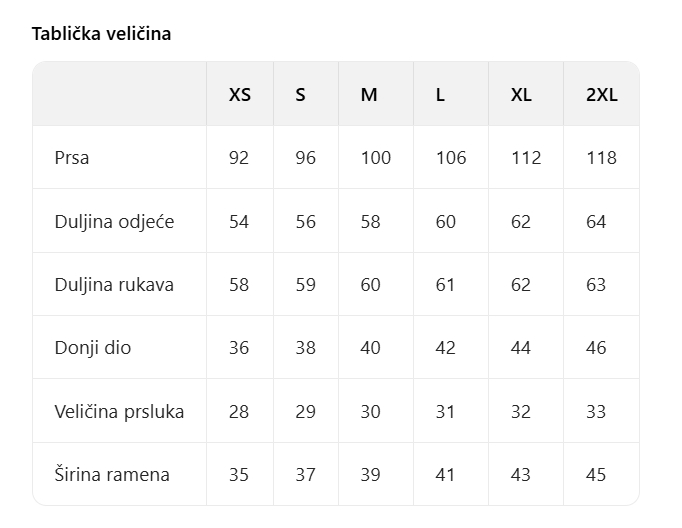Click the Tablička veličina heading
The image size is (682, 528).
(x=102, y=34)
